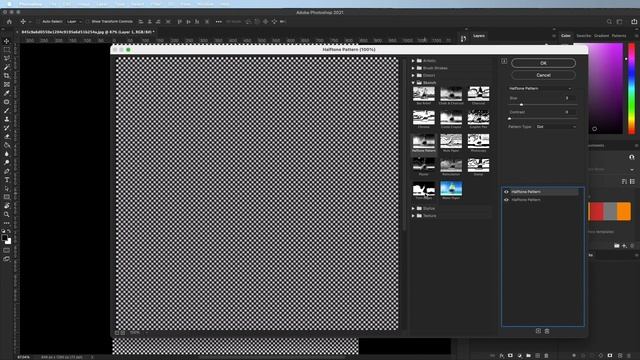Select the Rectangular Marquee tool
The height and width of the screenshot is (360, 640).
tap(7, 50)
